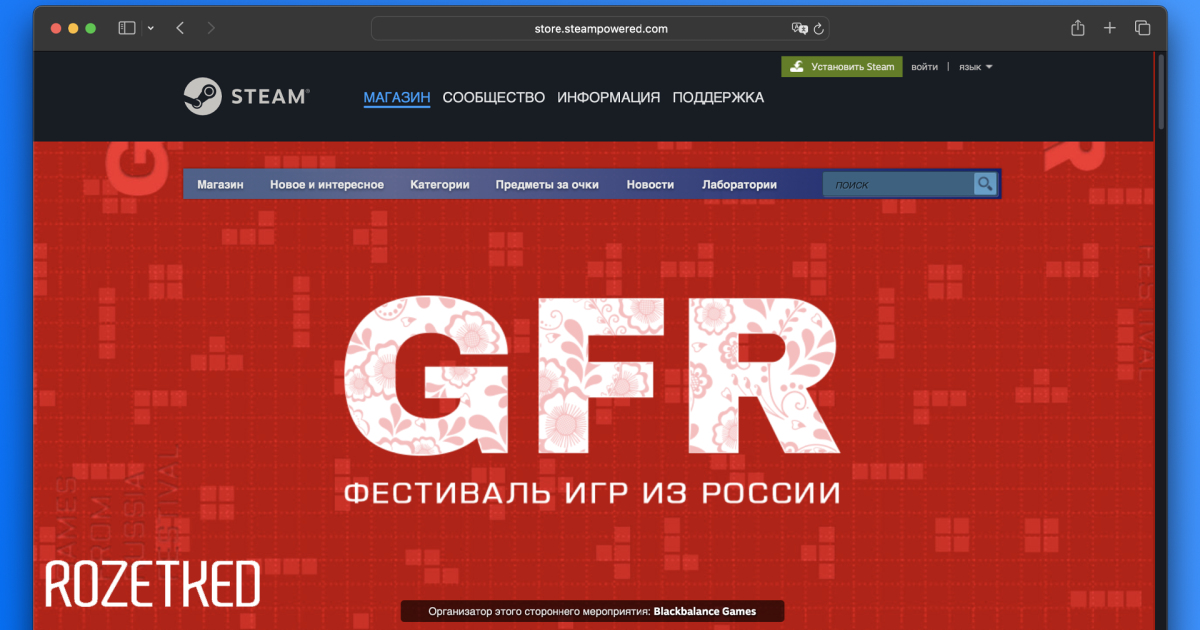The height and width of the screenshot is (630, 1200).
Task: Open the СООБЩЕСТВО top menu item
Action: [494, 97]
